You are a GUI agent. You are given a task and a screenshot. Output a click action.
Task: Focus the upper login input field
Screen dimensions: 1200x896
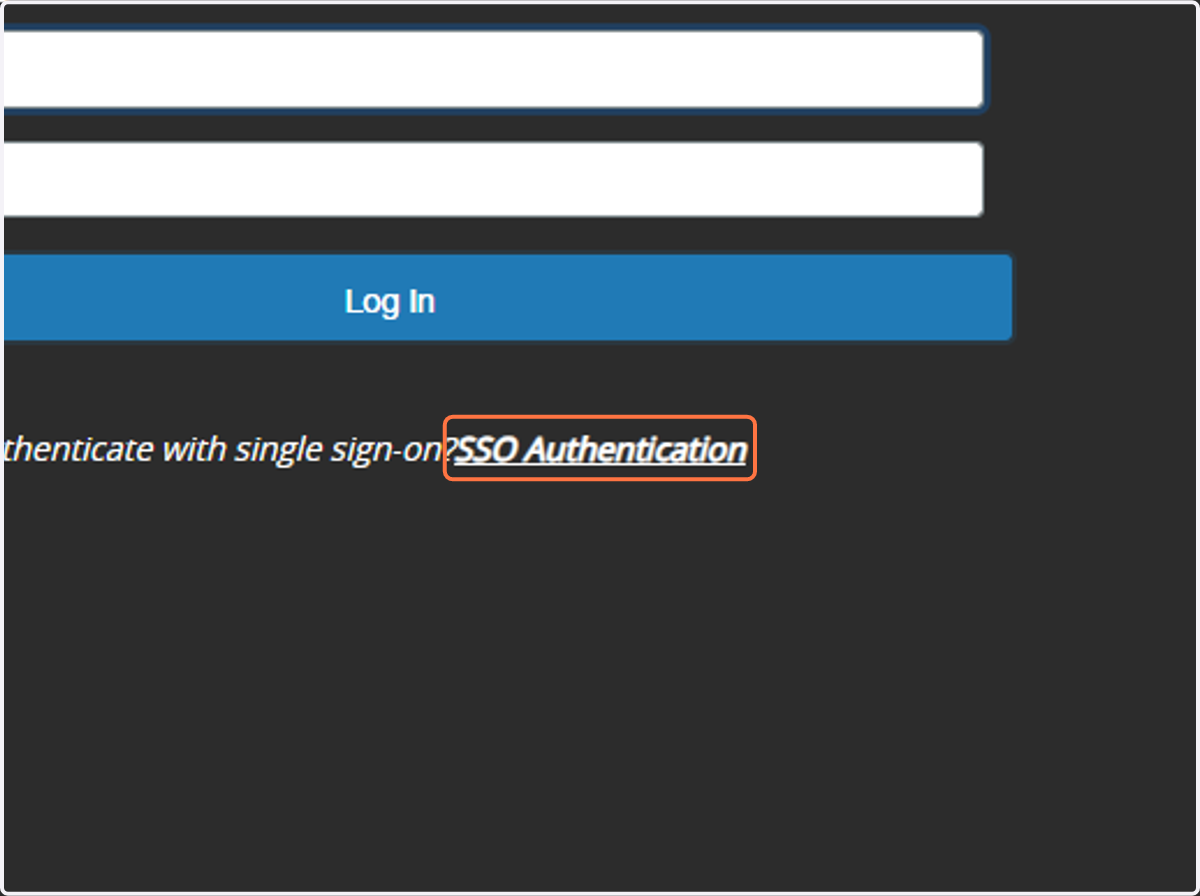(x=493, y=69)
